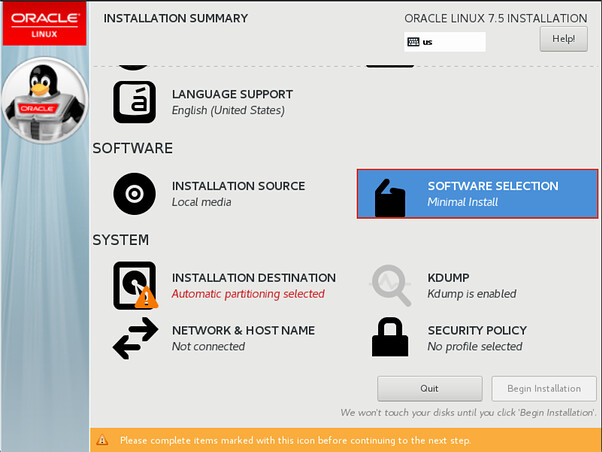Viewport: 602px width, 452px height.
Task: Click 'ORACLE LINUX 7.5 INSTALLATION' heading
Action: [496, 18]
